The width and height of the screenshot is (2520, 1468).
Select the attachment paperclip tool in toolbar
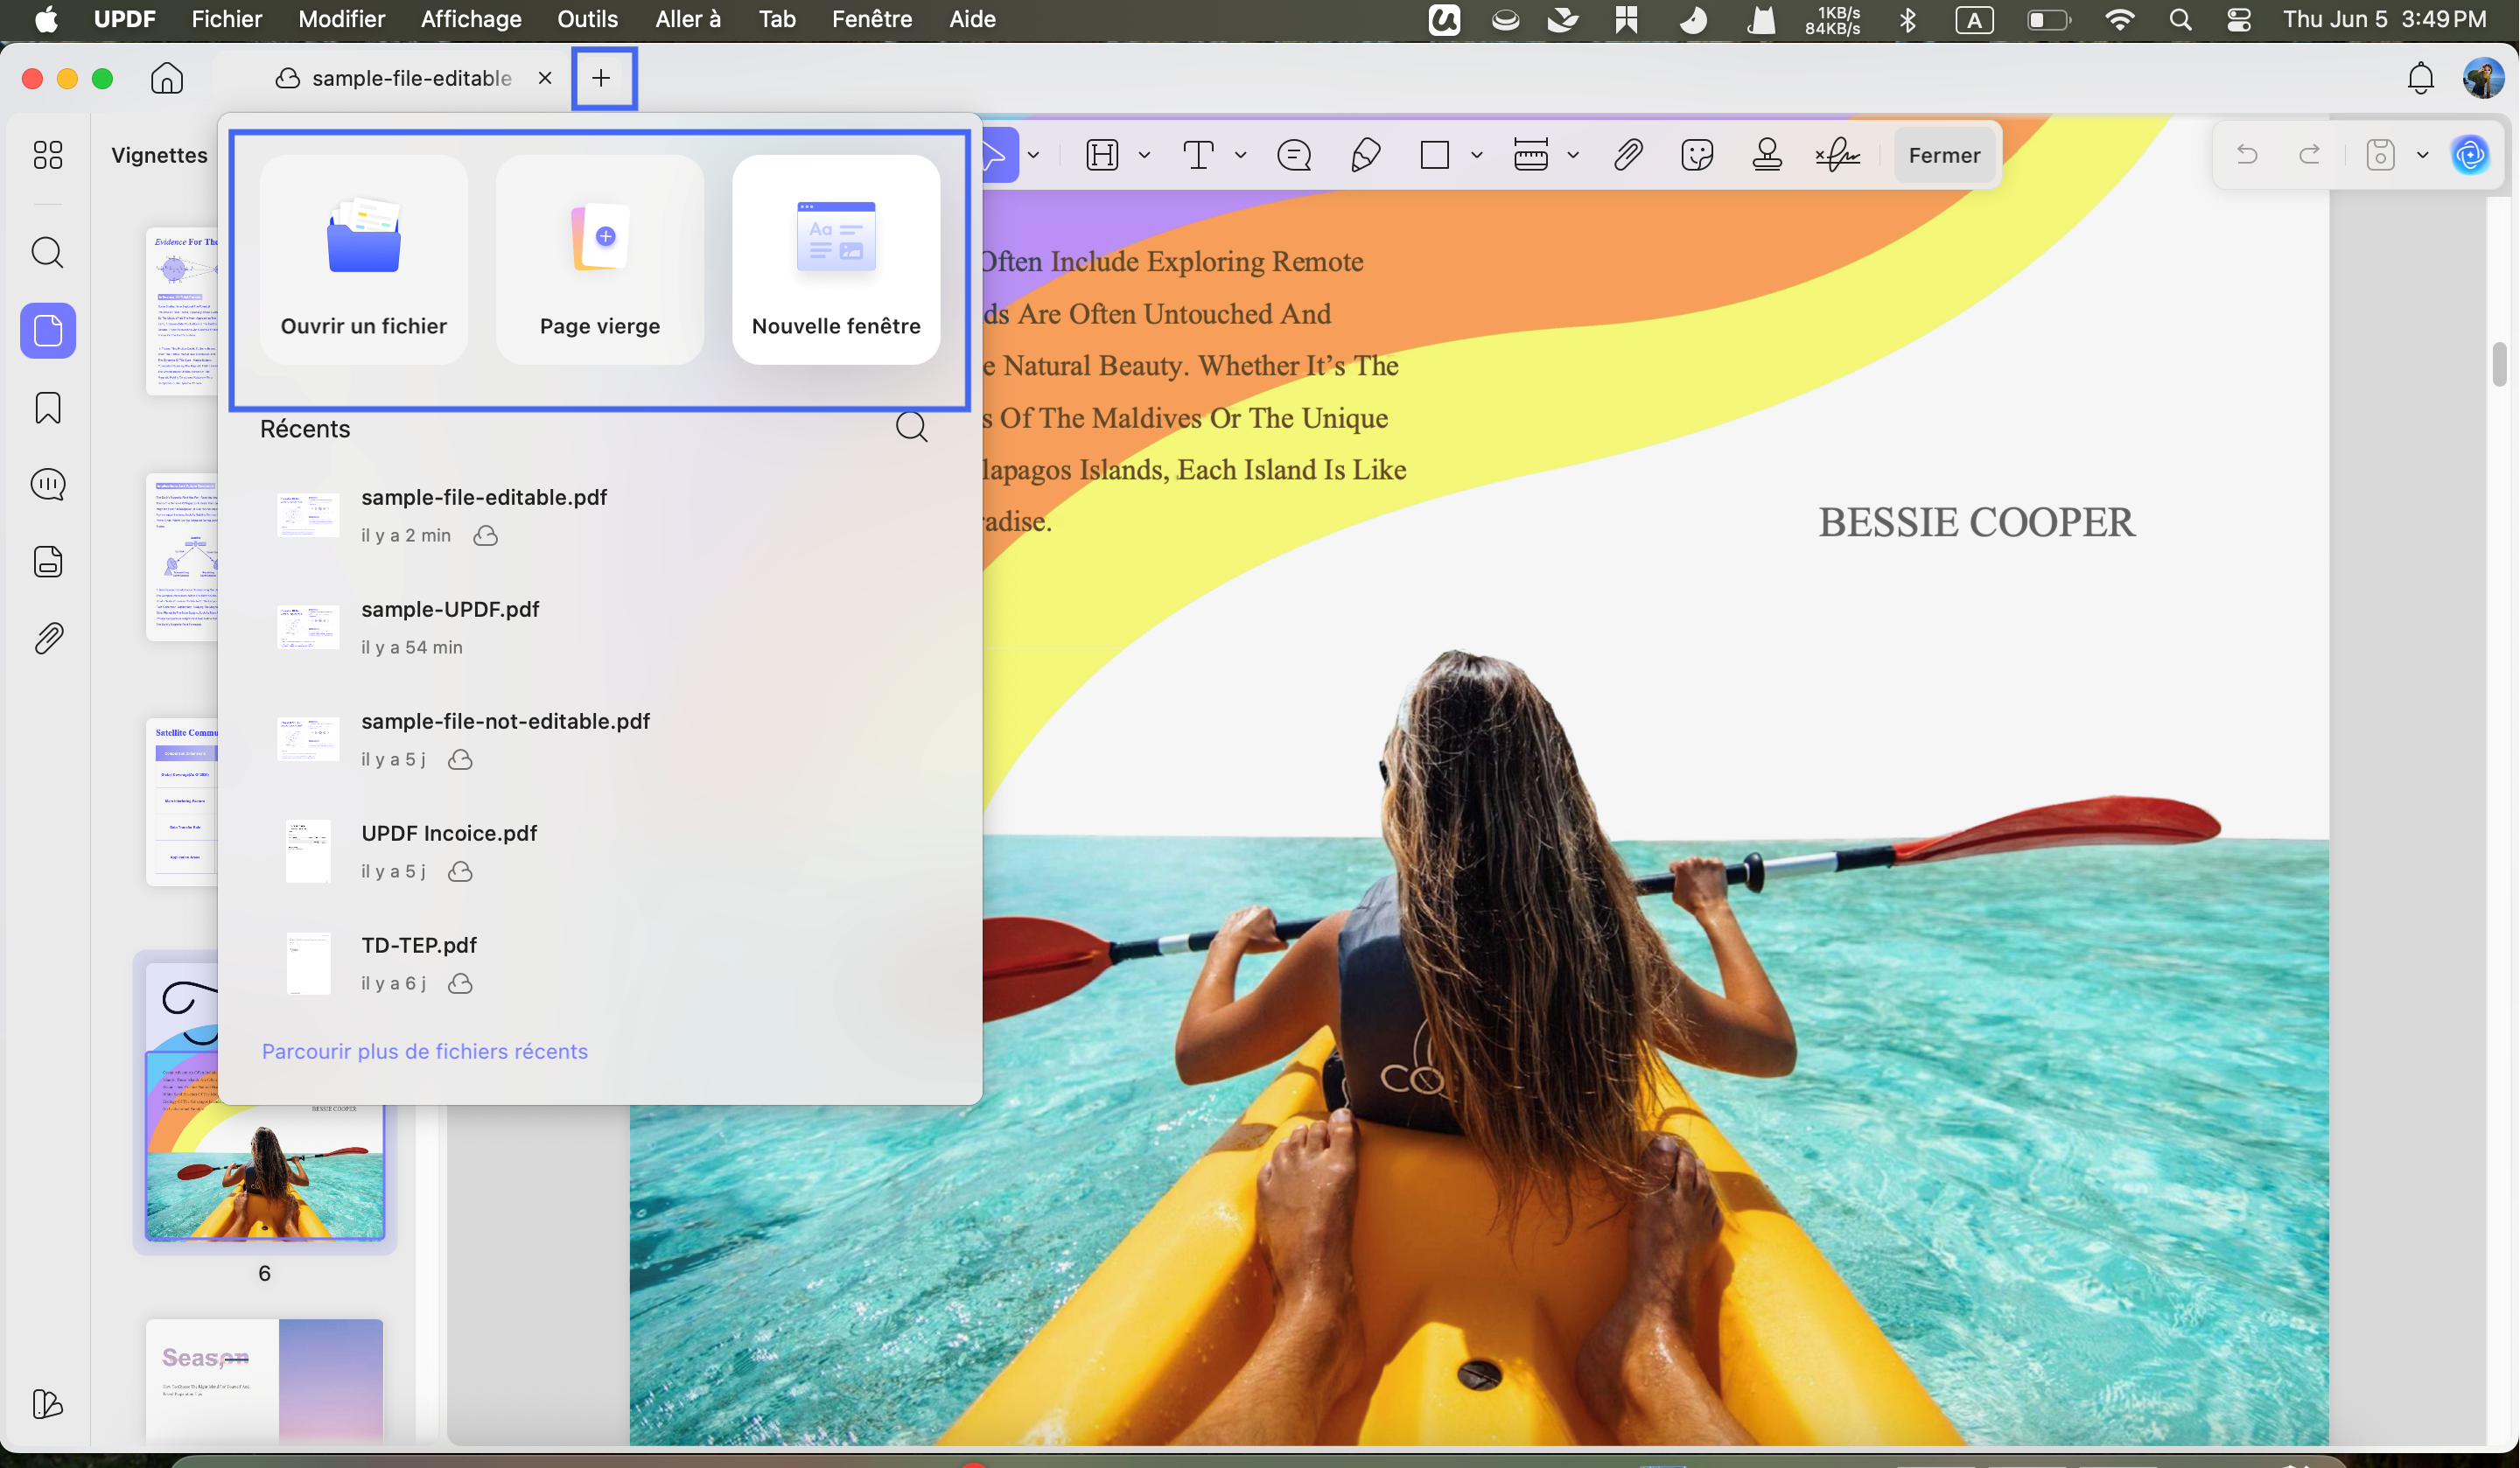[x=1628, y=155]
